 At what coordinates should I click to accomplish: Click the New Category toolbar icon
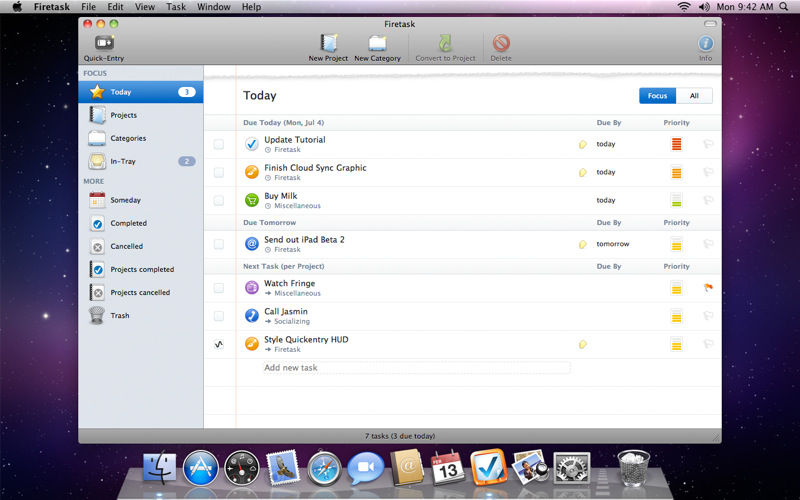[376, 43]
